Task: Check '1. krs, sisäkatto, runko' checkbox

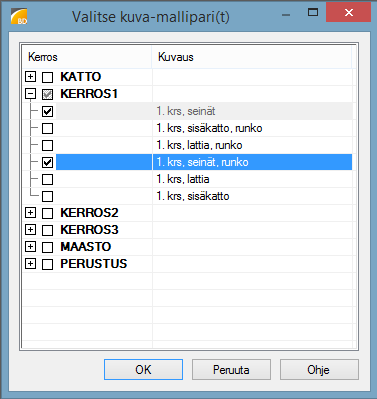Action: click(47, 128)
